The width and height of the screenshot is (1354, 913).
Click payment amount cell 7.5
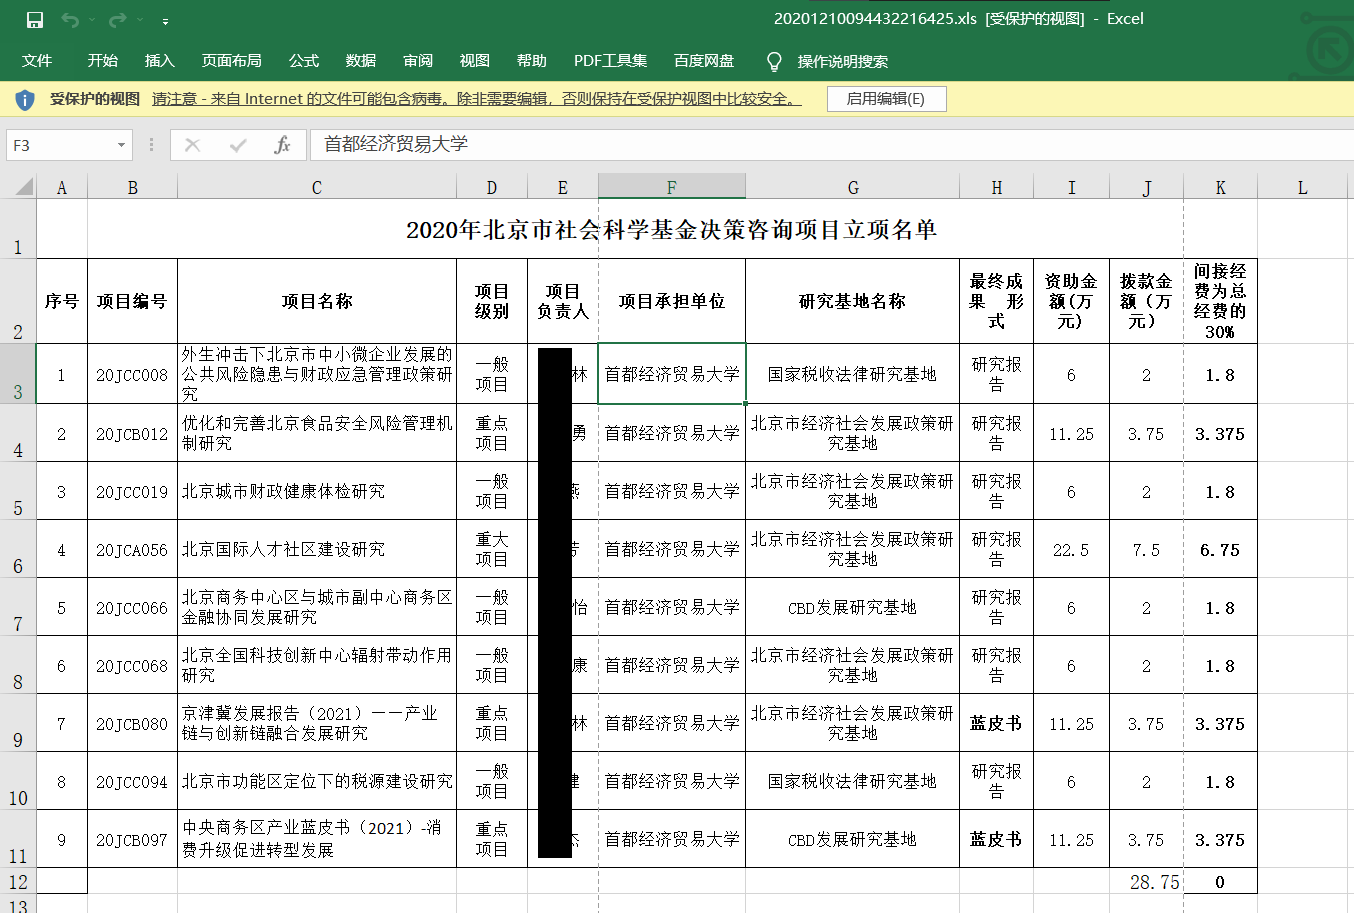coord(1146,549)
